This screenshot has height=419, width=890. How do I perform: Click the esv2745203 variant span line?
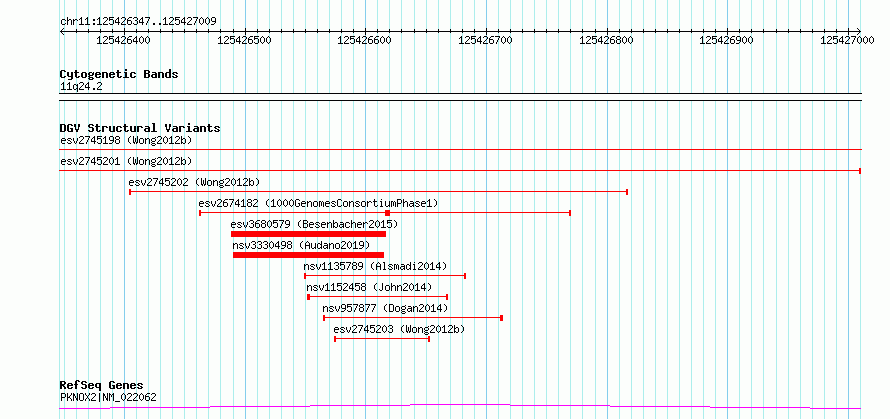382,339
